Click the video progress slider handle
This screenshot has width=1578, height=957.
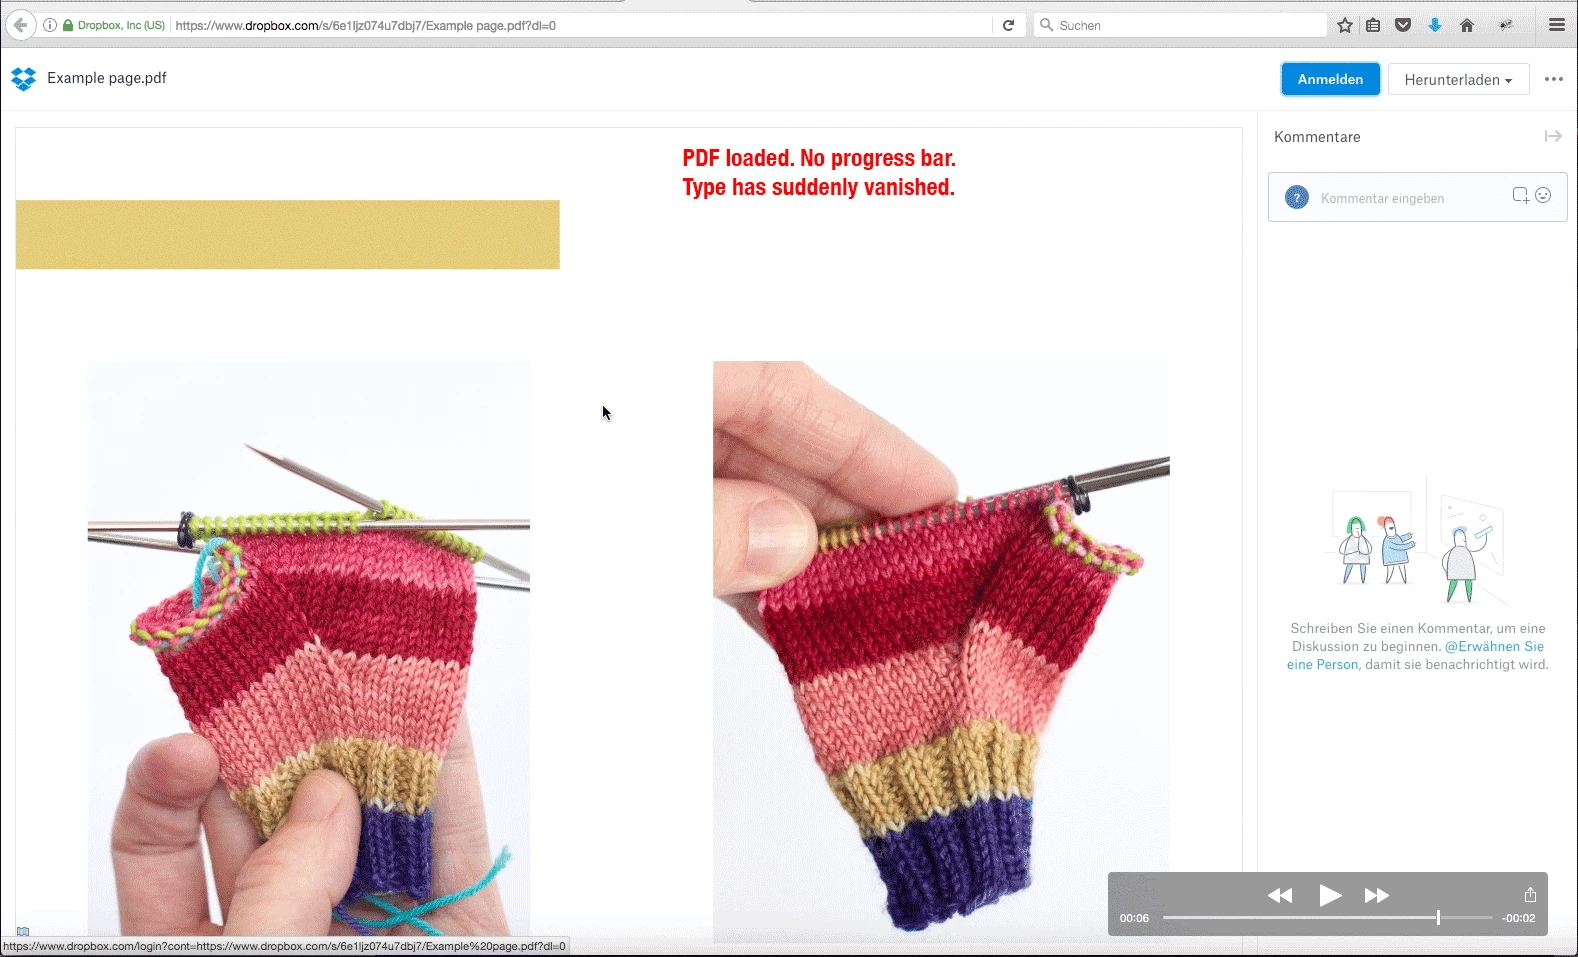[1438, 917]
